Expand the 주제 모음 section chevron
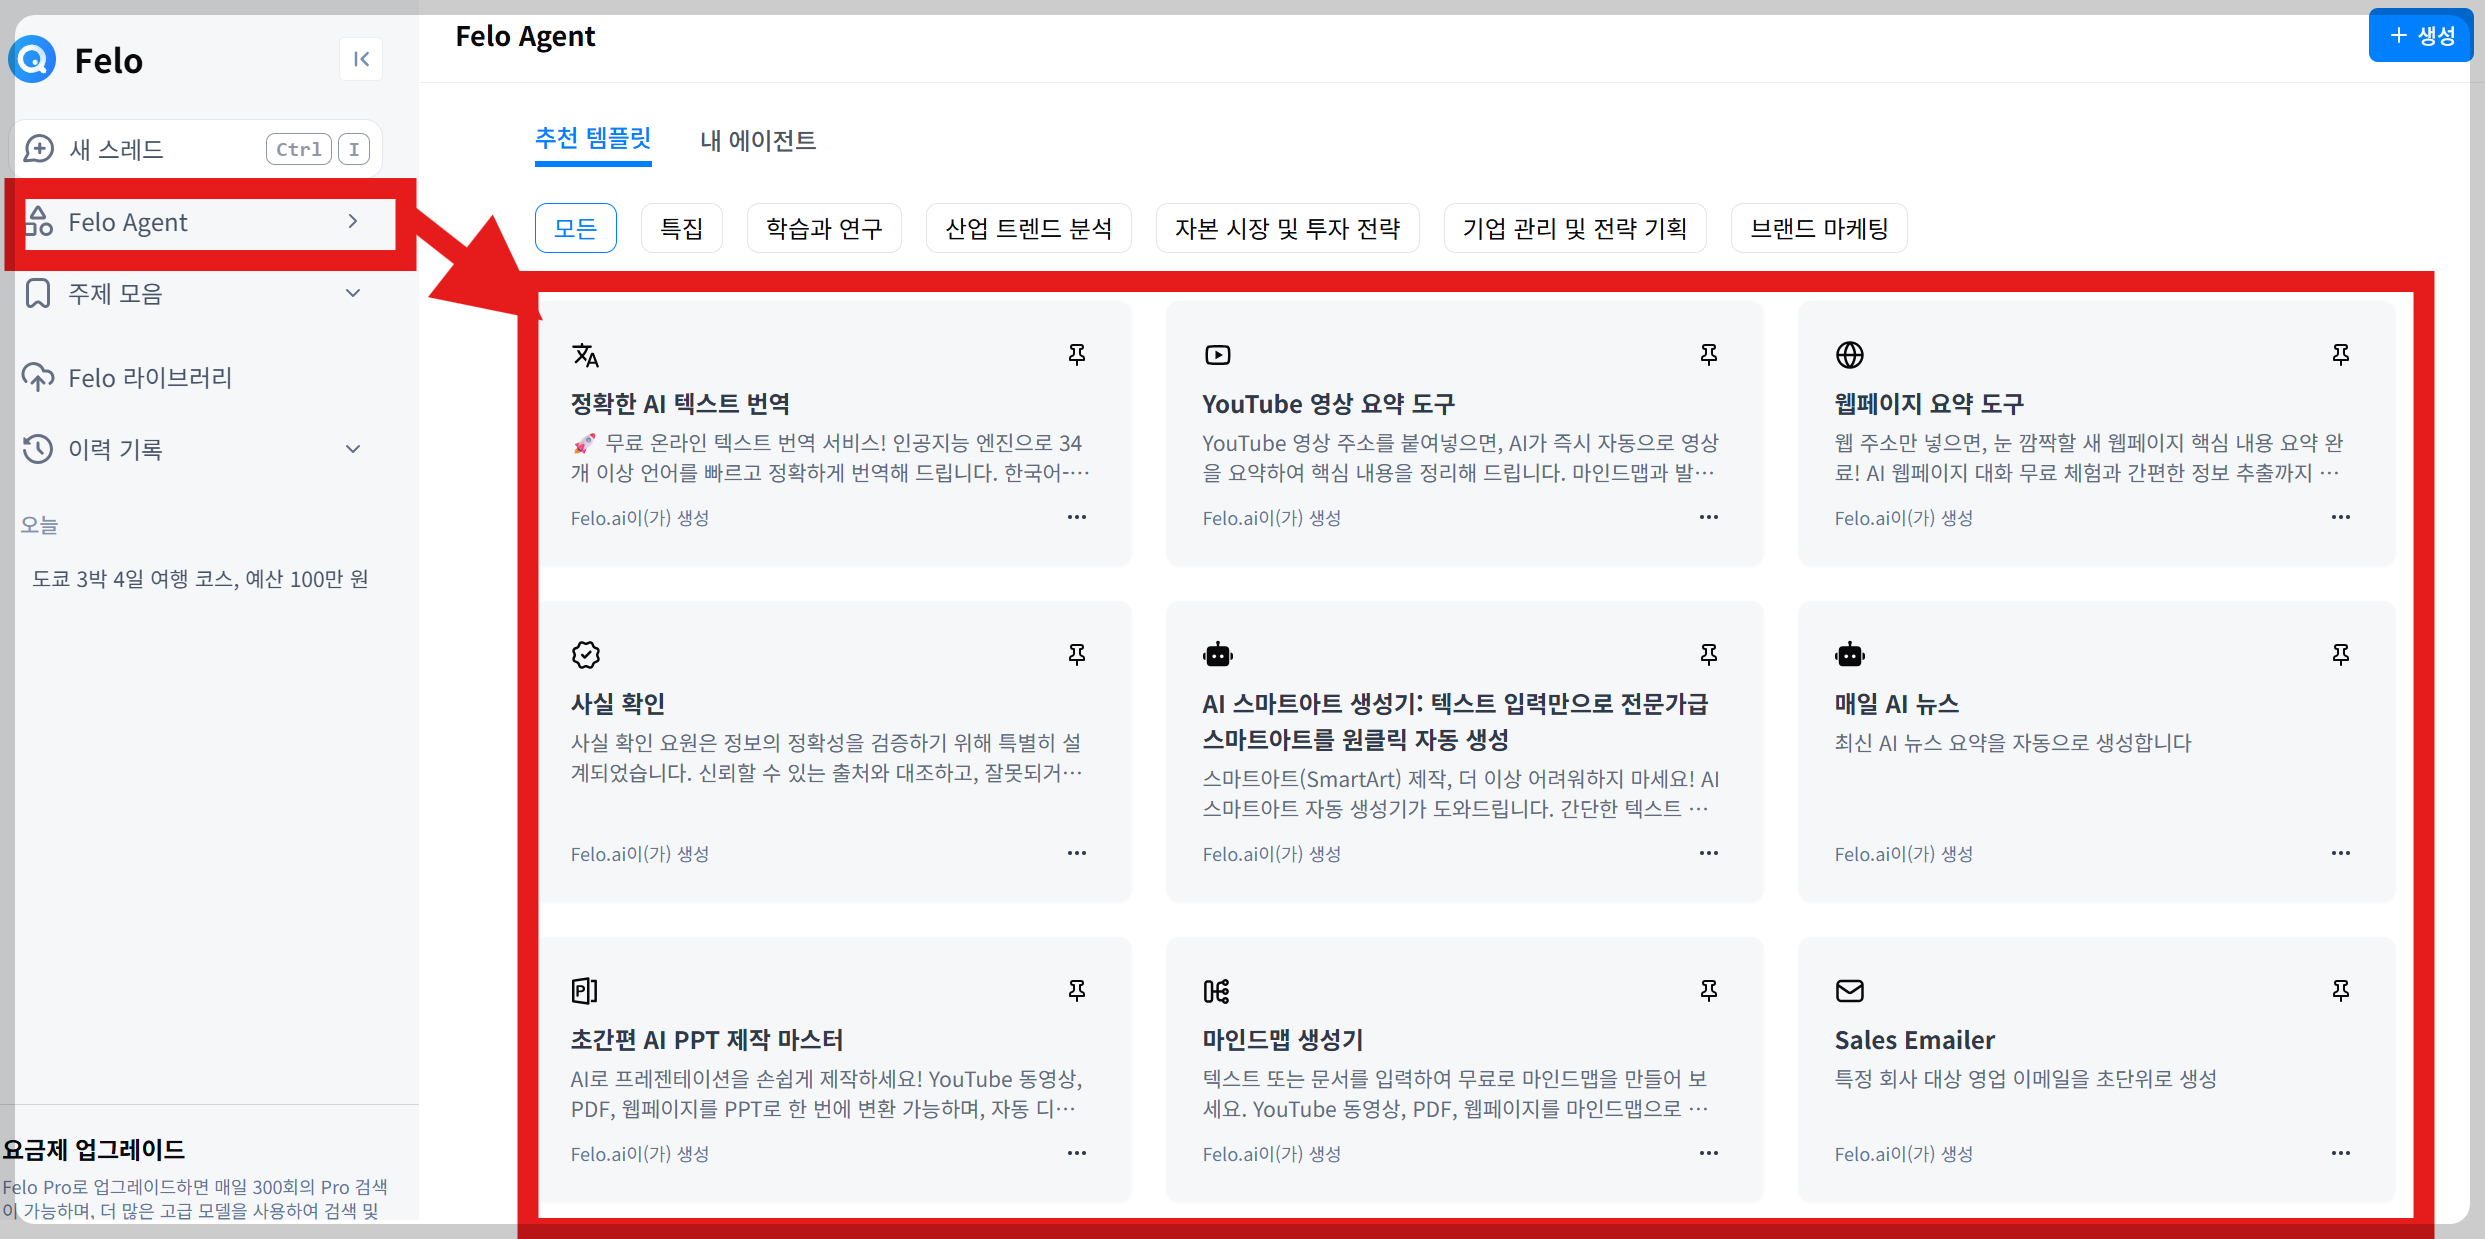Image resolution: width=2485 pixels, height=1239 pixels. [x=352, y=293]
